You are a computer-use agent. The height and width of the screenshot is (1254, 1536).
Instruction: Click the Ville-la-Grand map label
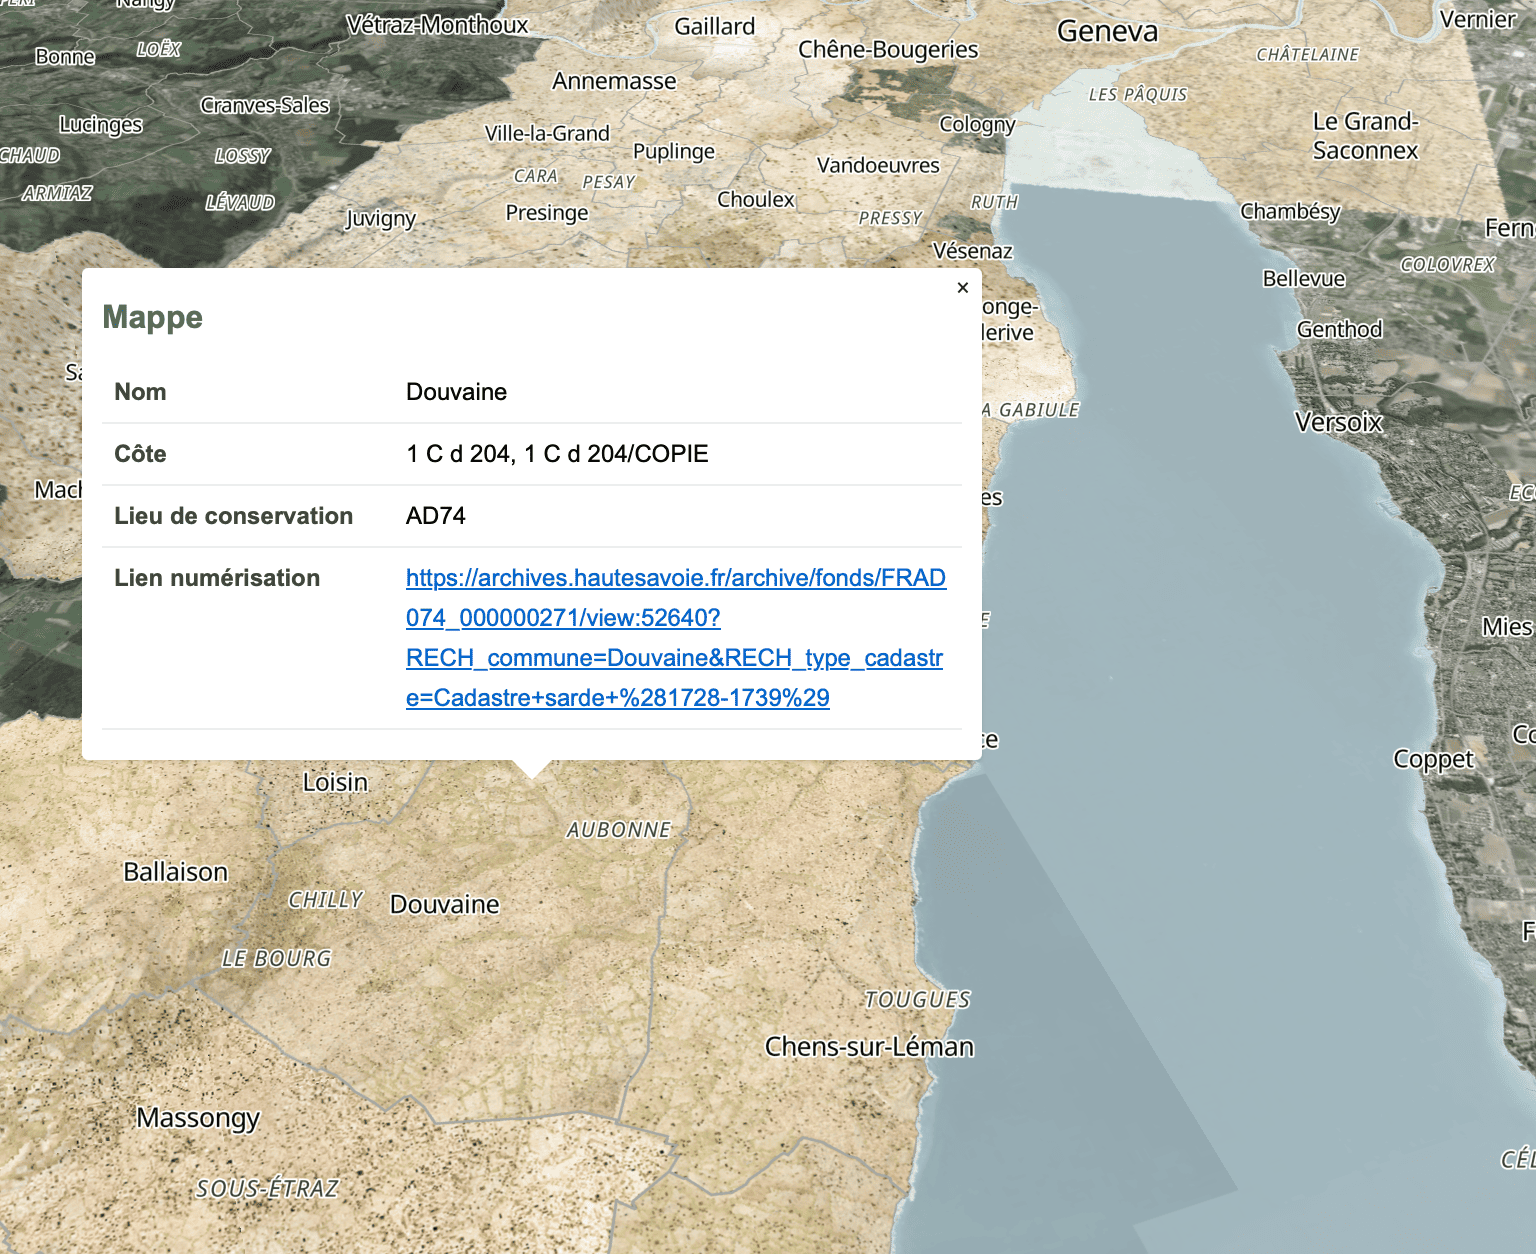click(547, 134)
